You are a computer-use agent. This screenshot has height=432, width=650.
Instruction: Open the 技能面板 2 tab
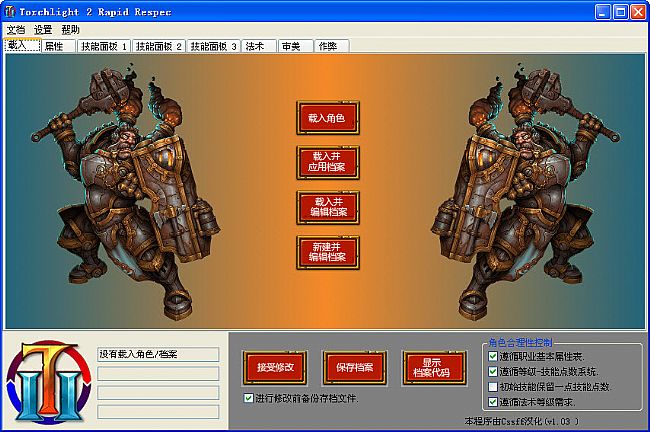tap(158, 46)
